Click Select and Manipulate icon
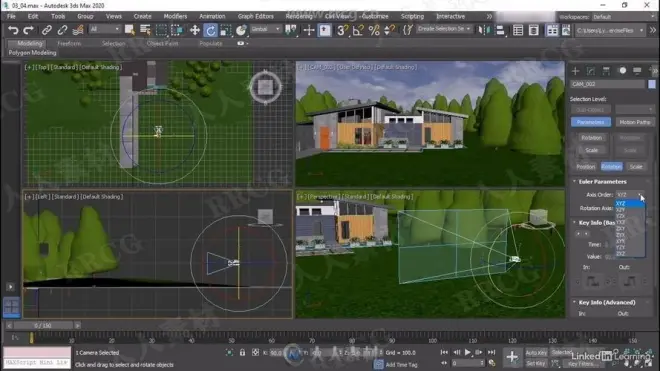 tap(309, 30)
